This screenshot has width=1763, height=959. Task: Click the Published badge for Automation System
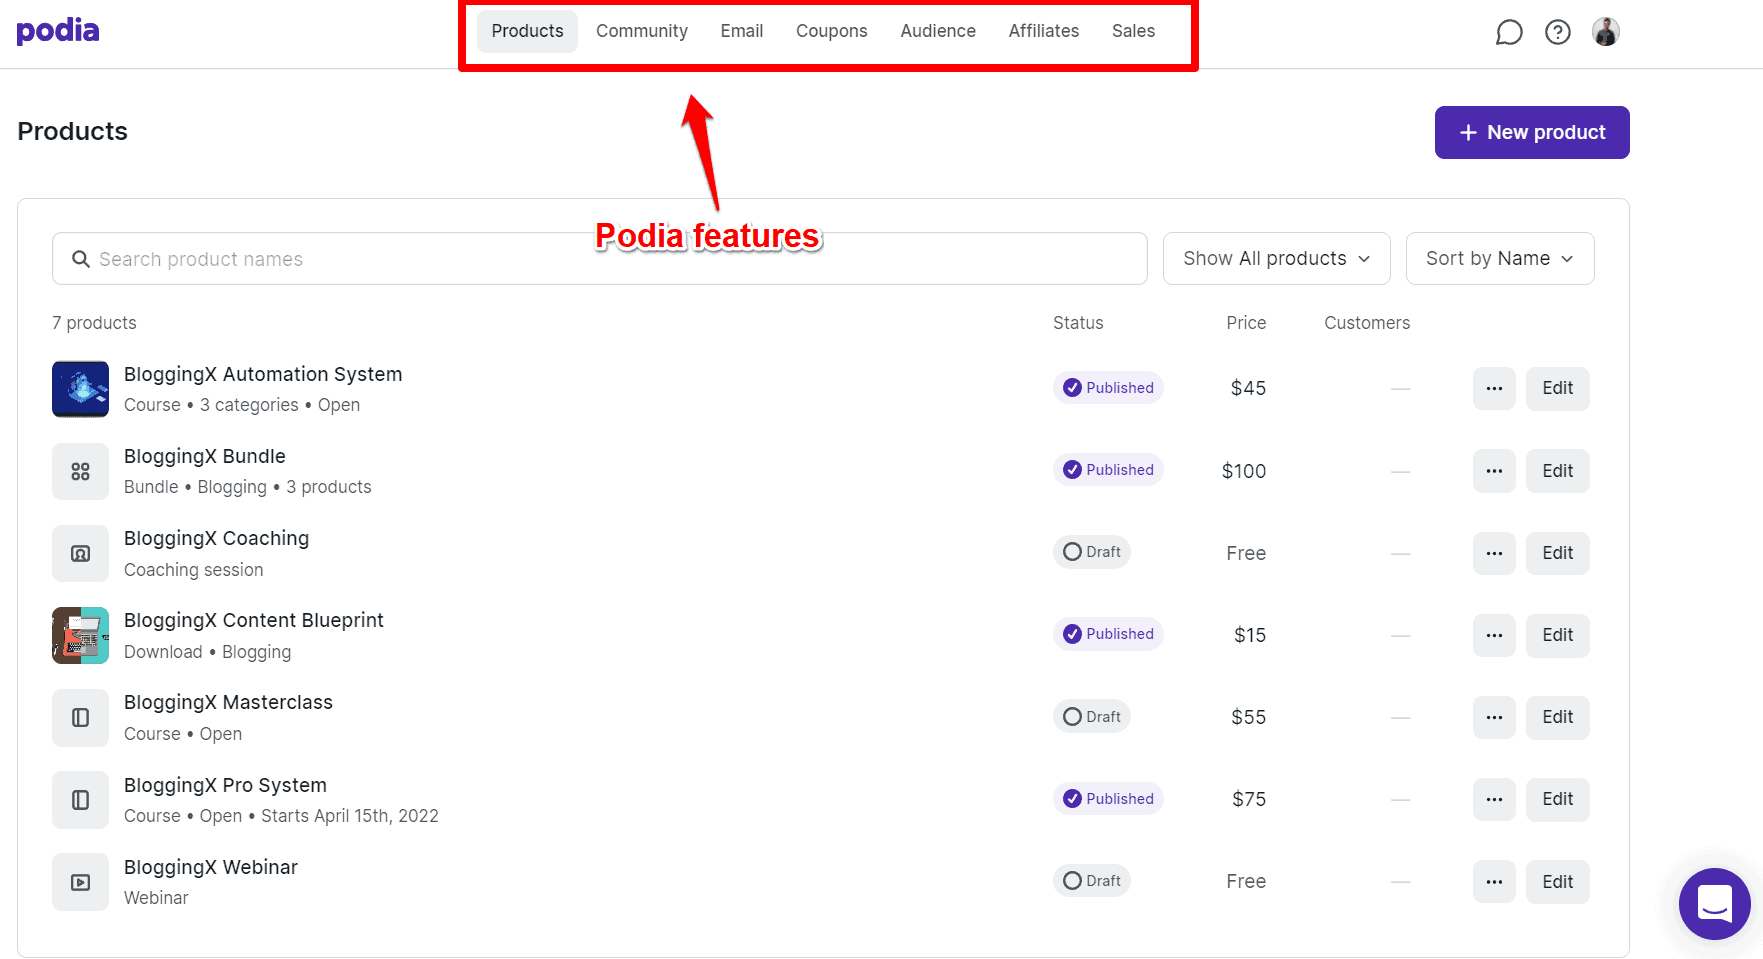point(1108,388)
